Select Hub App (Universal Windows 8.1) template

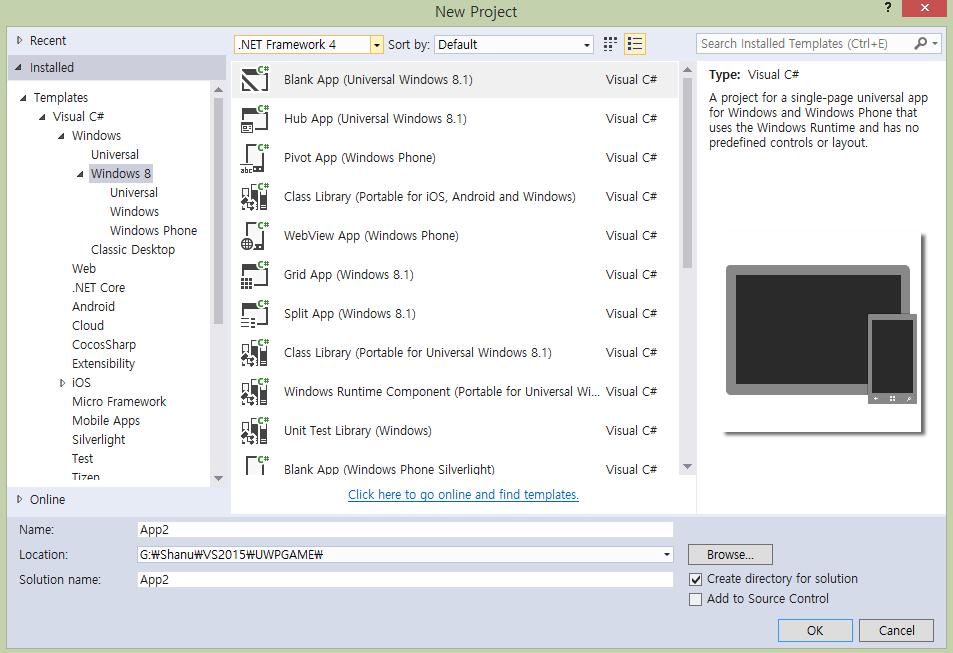coord(455,119)
